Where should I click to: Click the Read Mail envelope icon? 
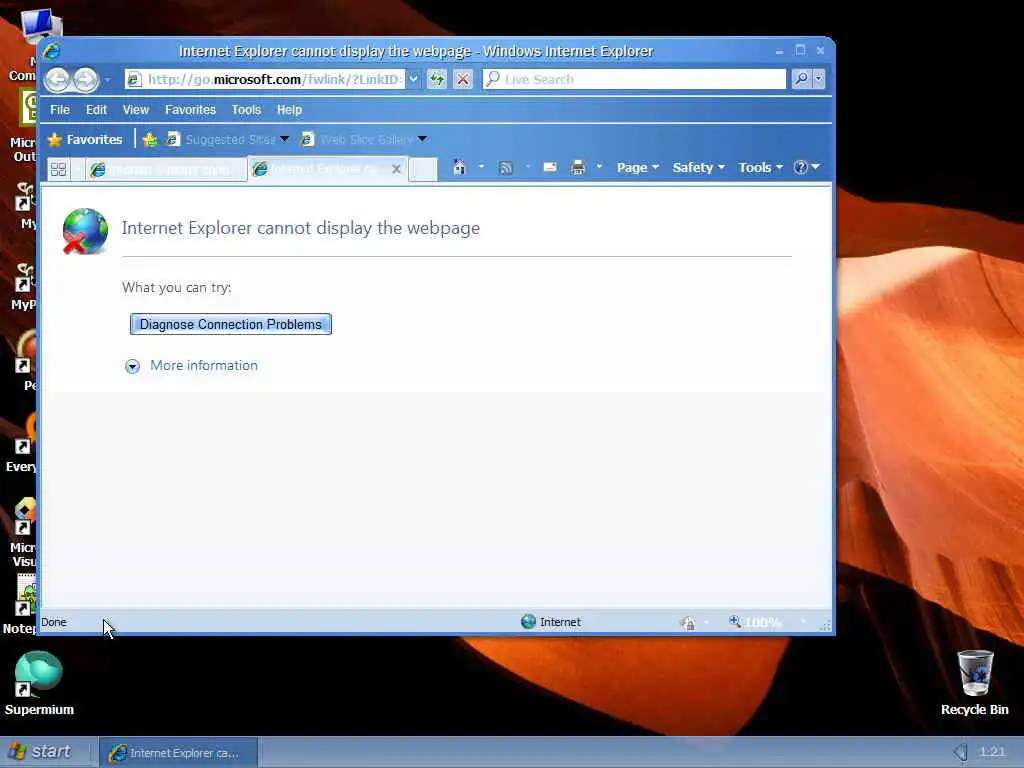[550, 167]
